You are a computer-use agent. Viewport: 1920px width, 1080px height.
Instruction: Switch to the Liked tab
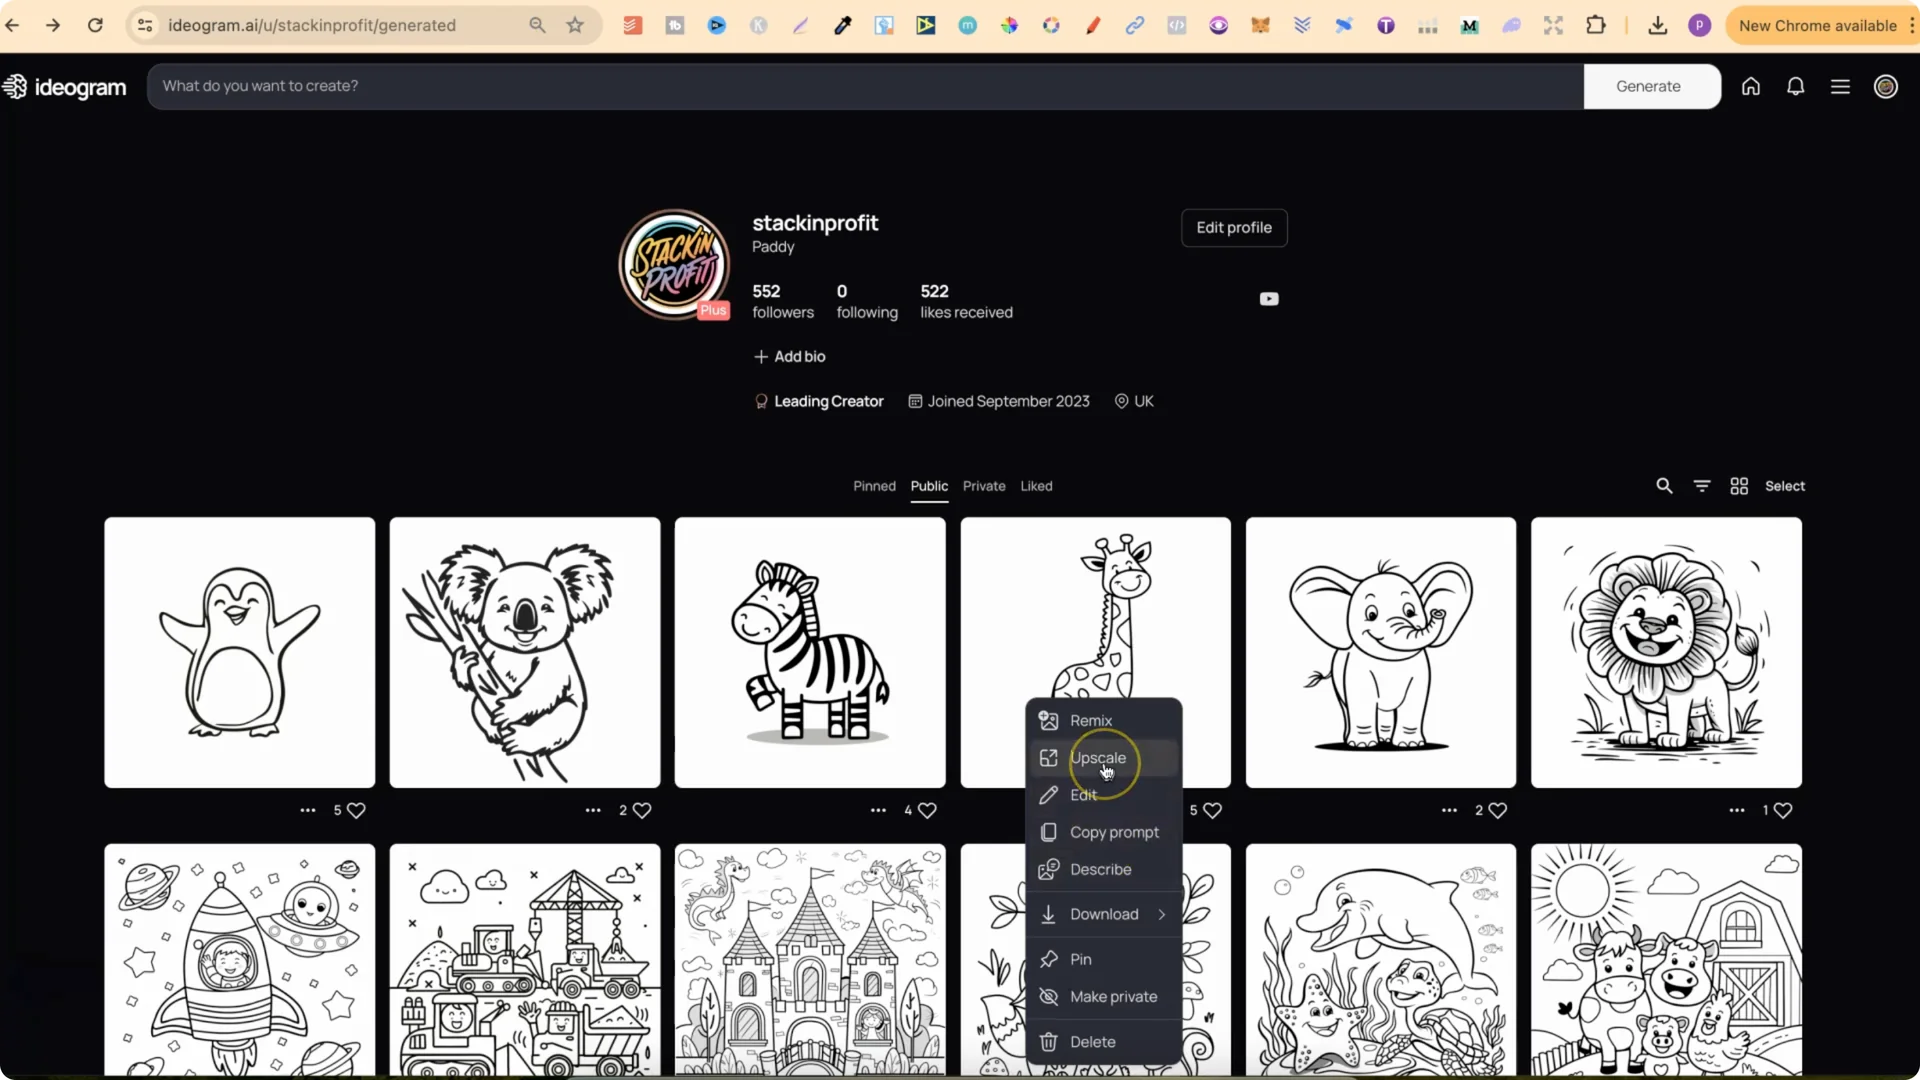click(x=1036, y=486)
